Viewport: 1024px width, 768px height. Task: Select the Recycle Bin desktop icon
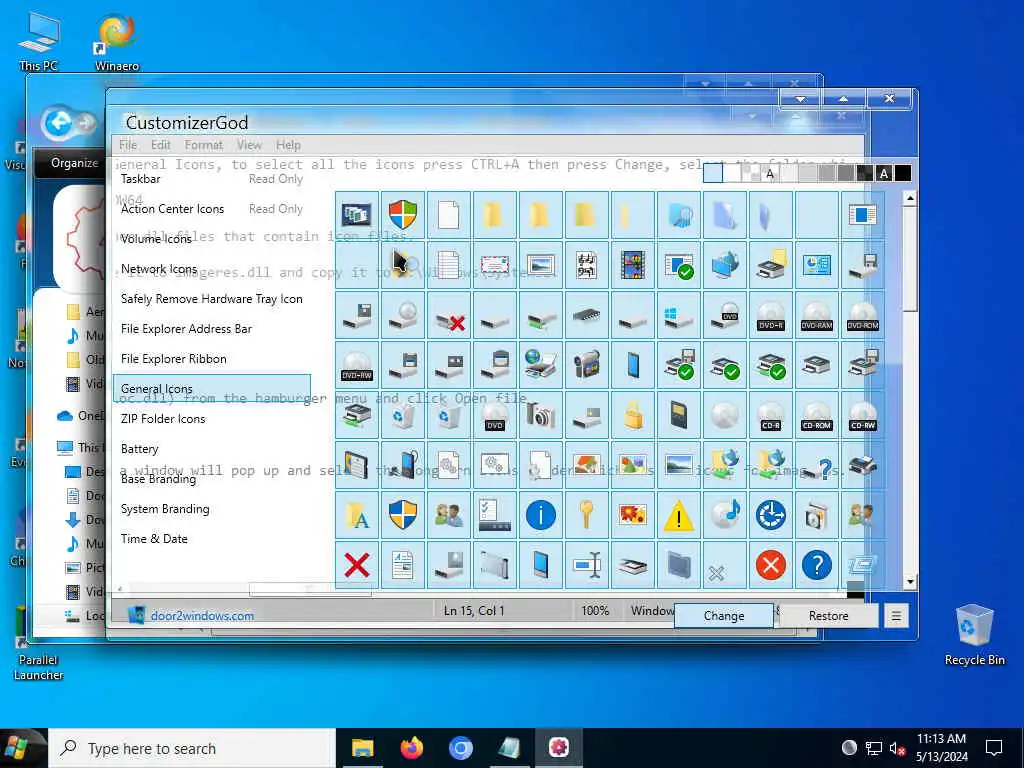(x=974, y=633)
